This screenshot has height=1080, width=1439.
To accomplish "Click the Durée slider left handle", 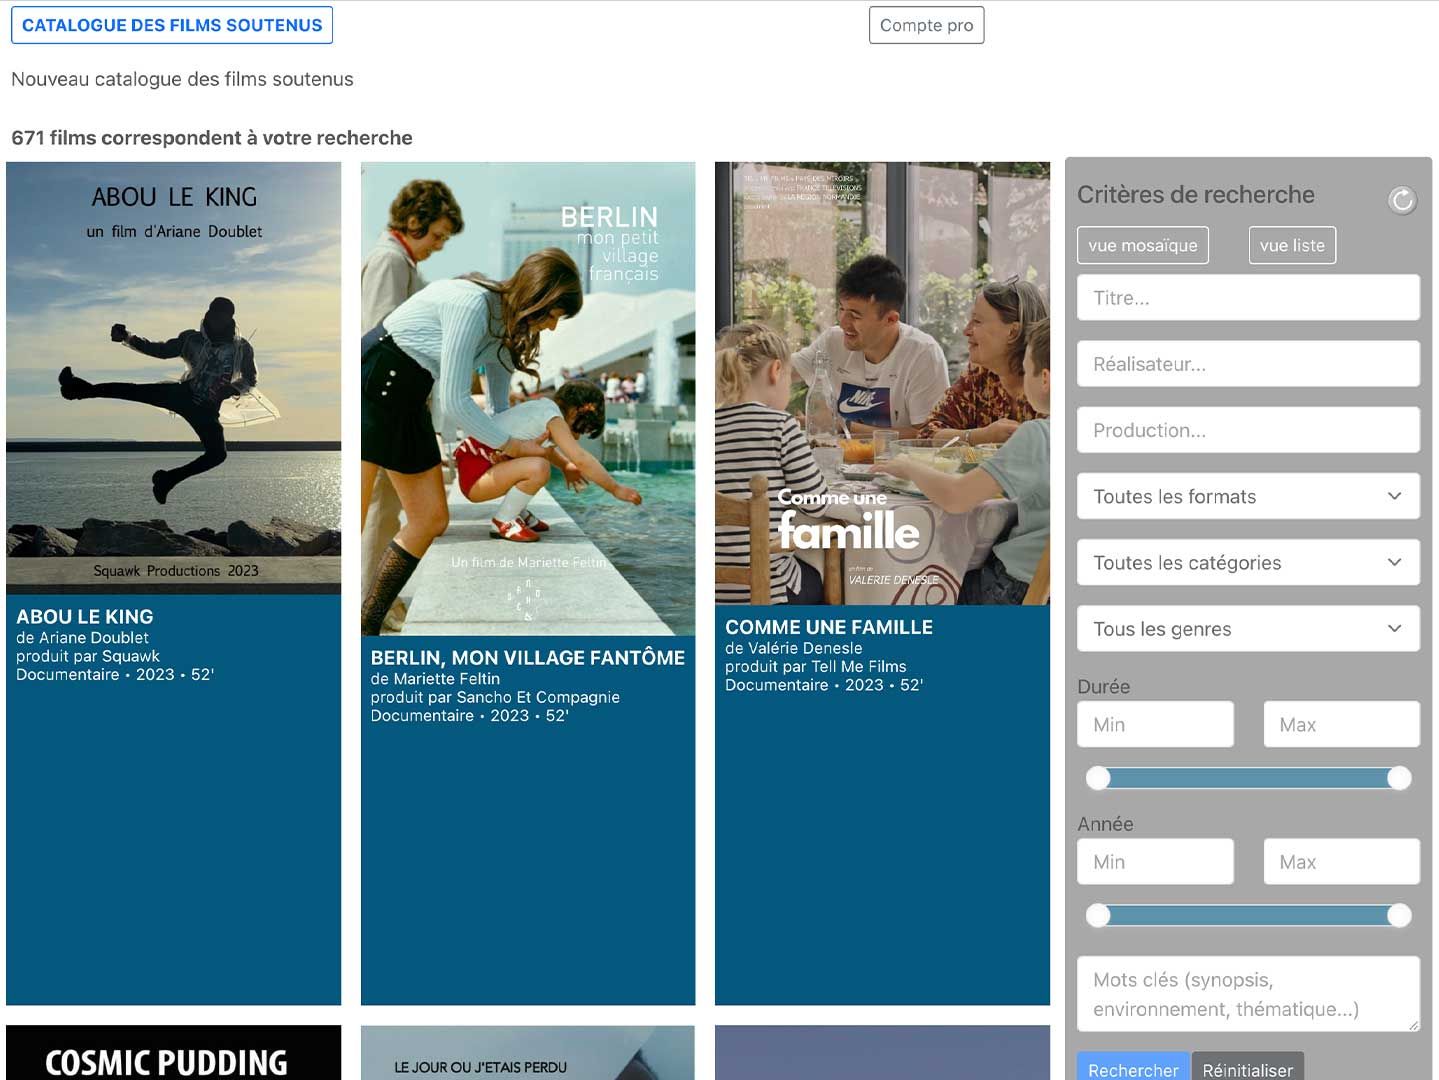I will pyautogui.click(x=1098, y=778).
